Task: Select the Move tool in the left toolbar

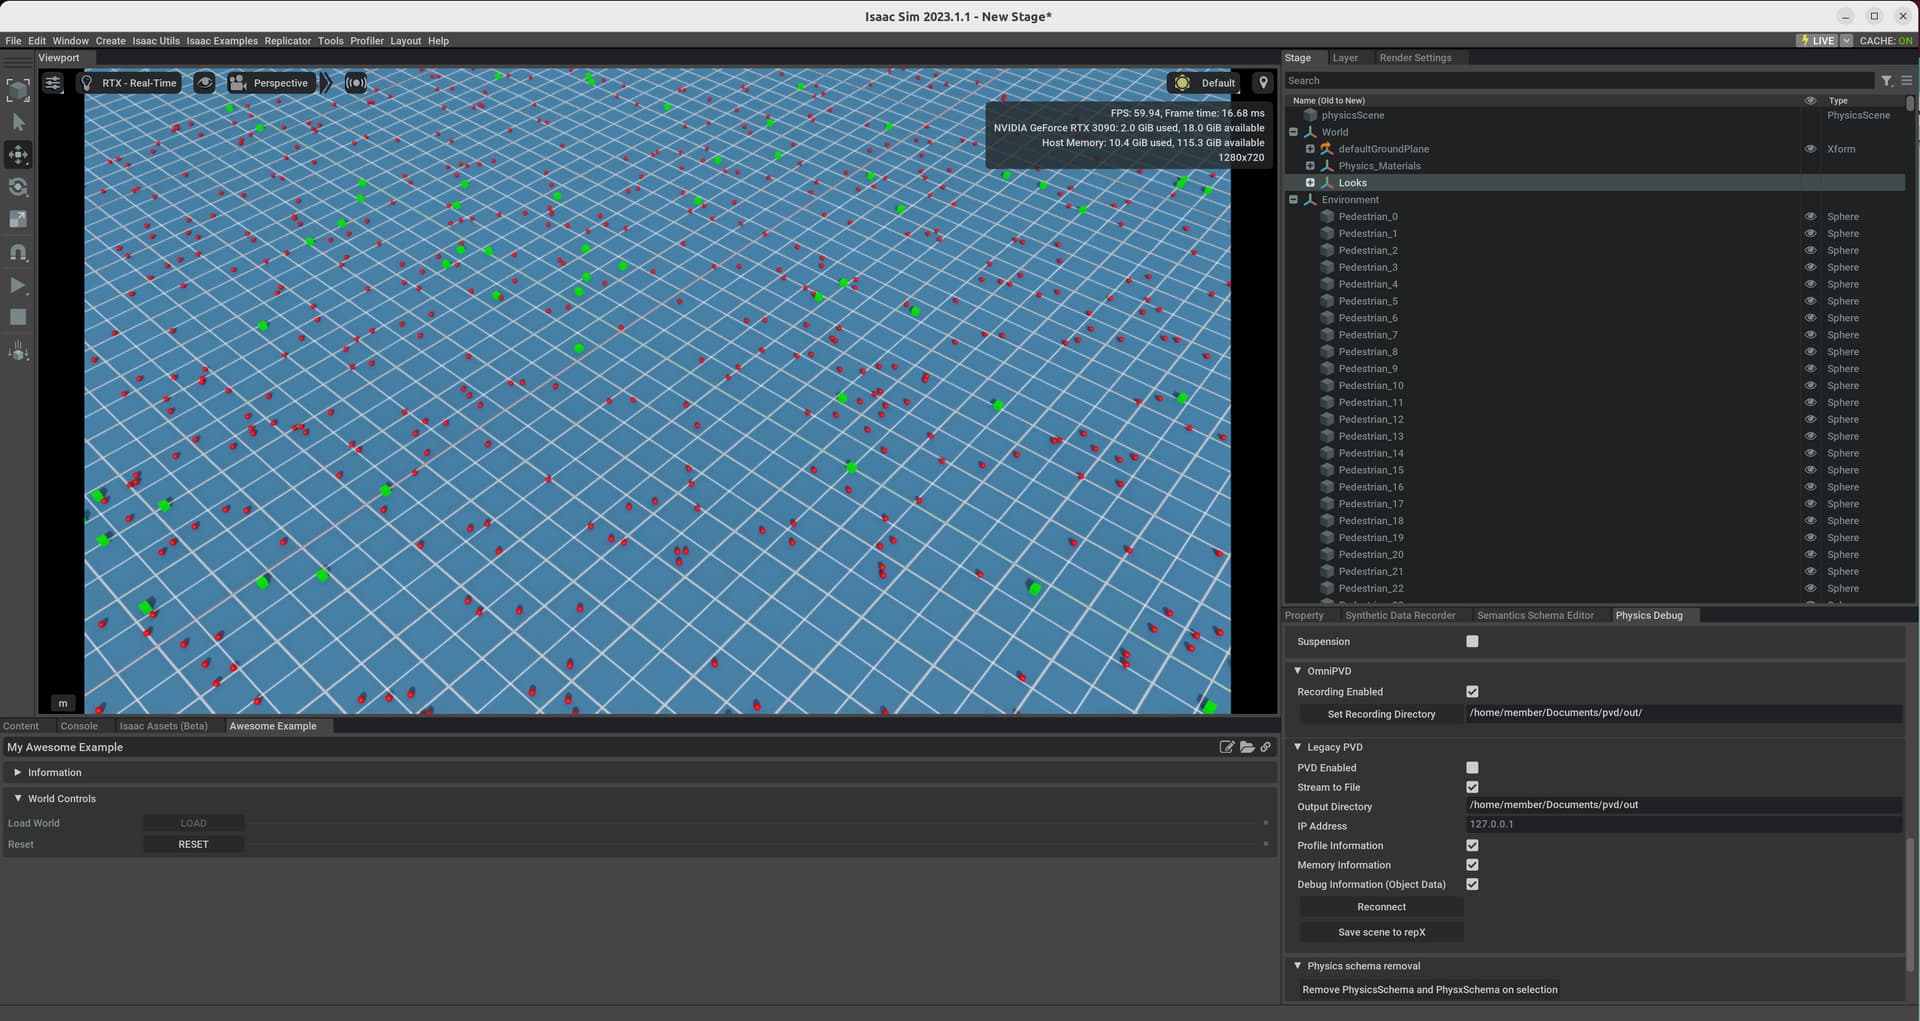Action: point(17,155)
